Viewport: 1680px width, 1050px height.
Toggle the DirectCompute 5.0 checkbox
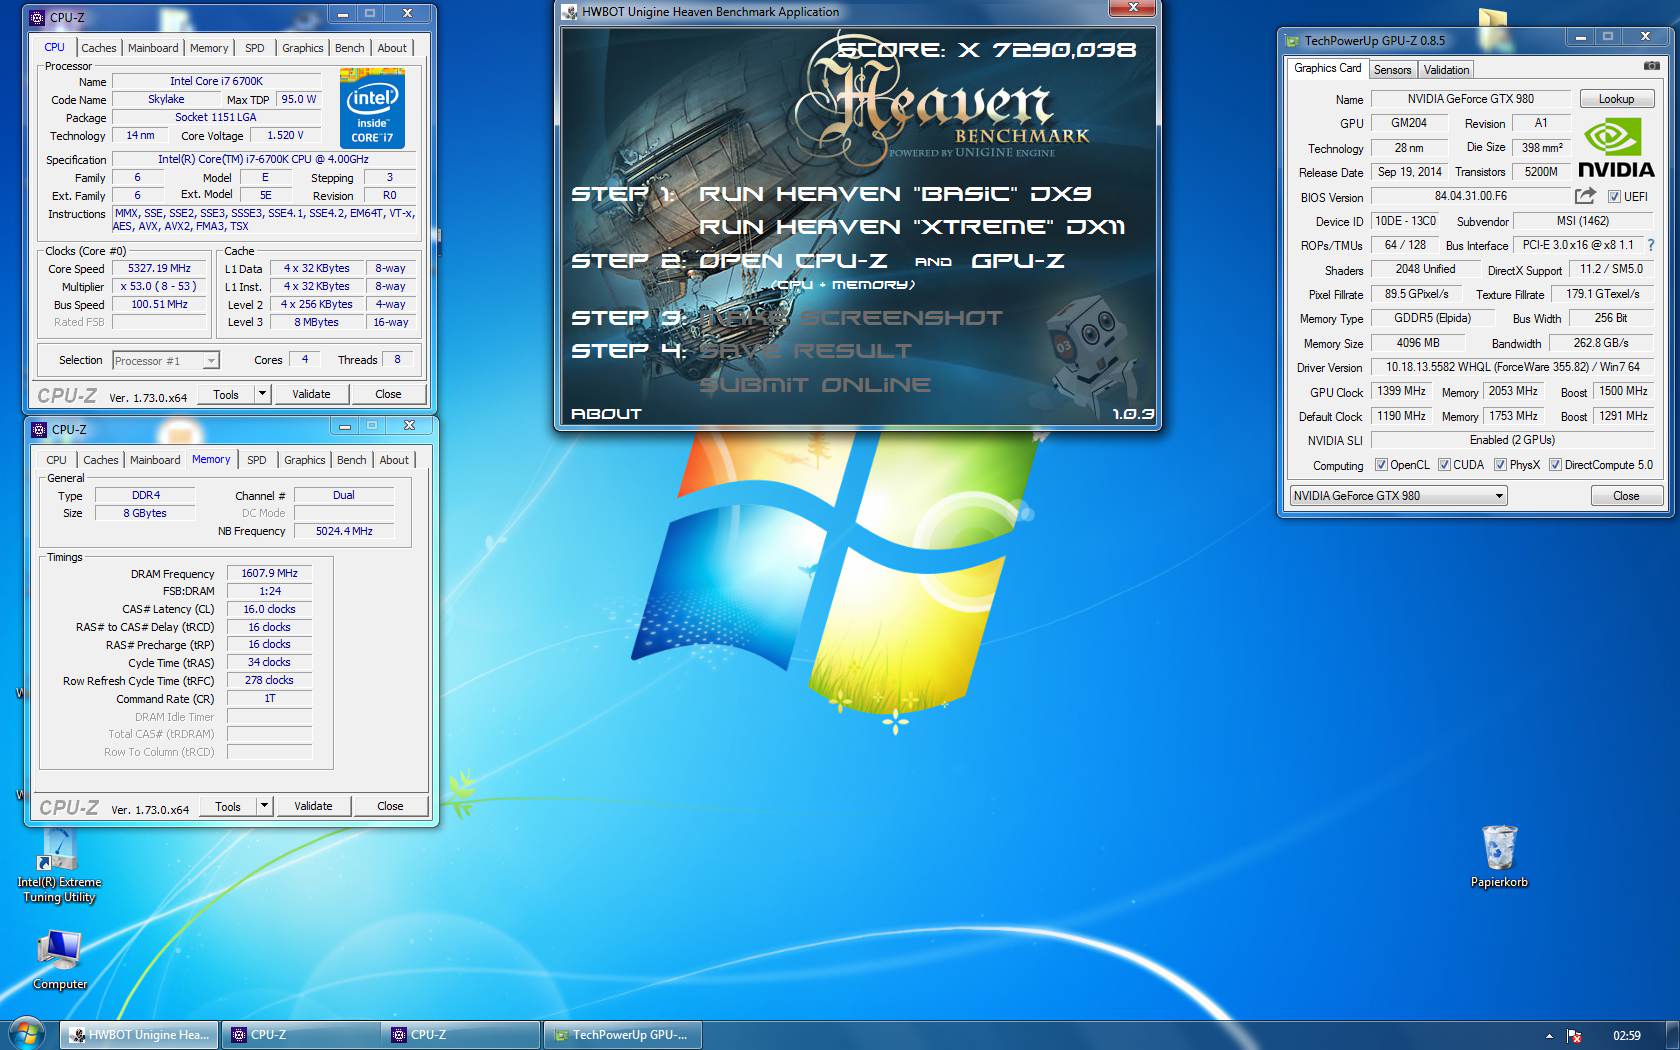coord(1555,464)
